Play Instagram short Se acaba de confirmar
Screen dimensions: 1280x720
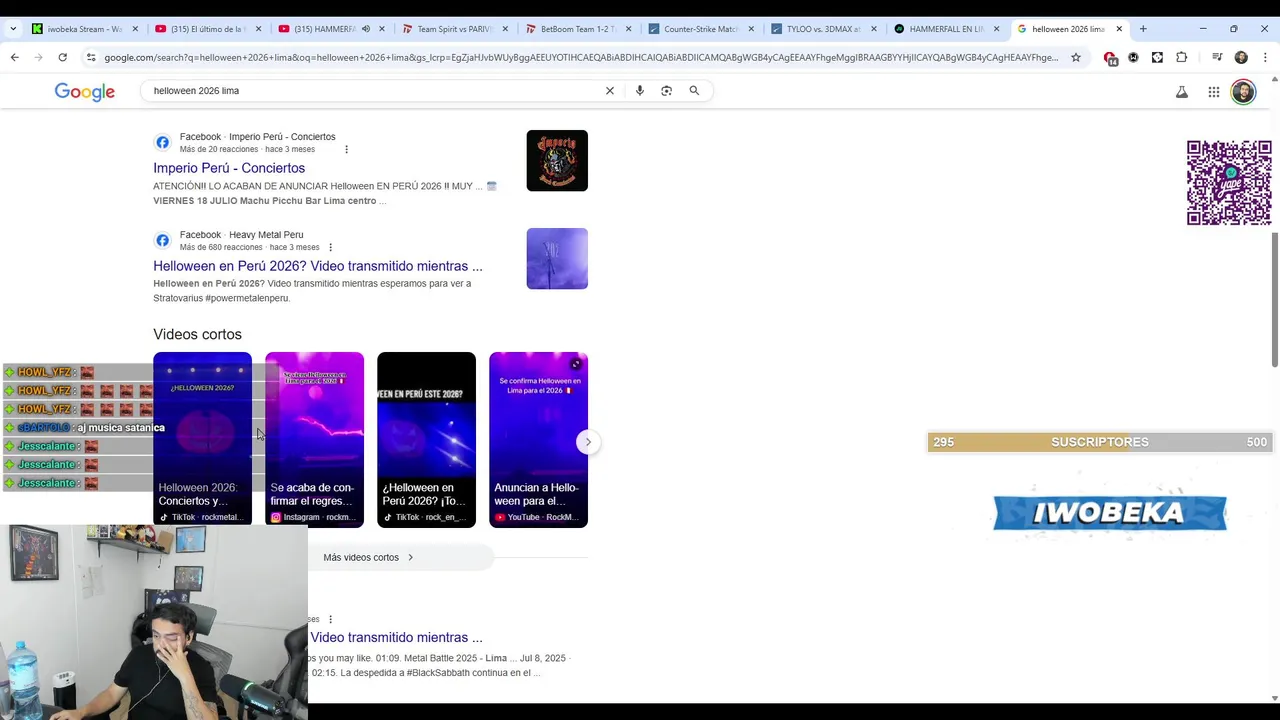click(314, 439)
